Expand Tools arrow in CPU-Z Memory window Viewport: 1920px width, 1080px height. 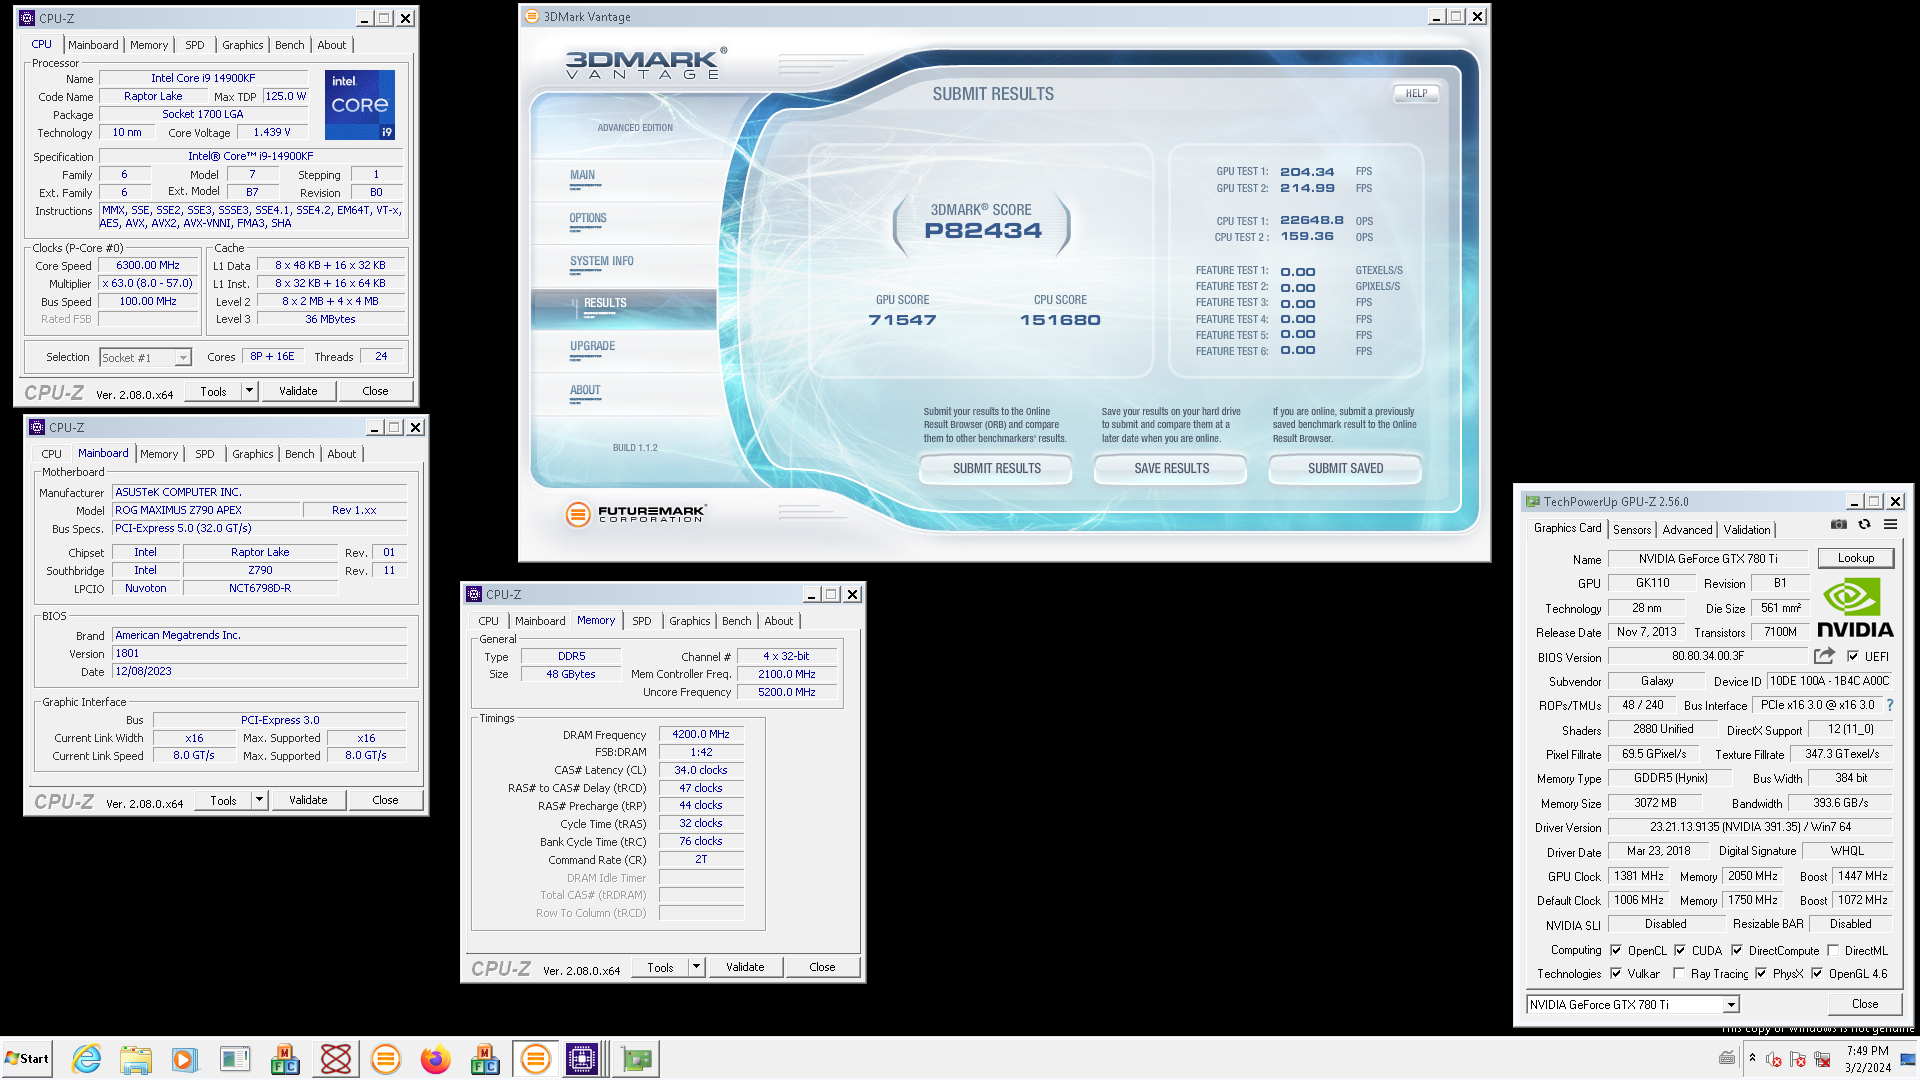[696, 967]
